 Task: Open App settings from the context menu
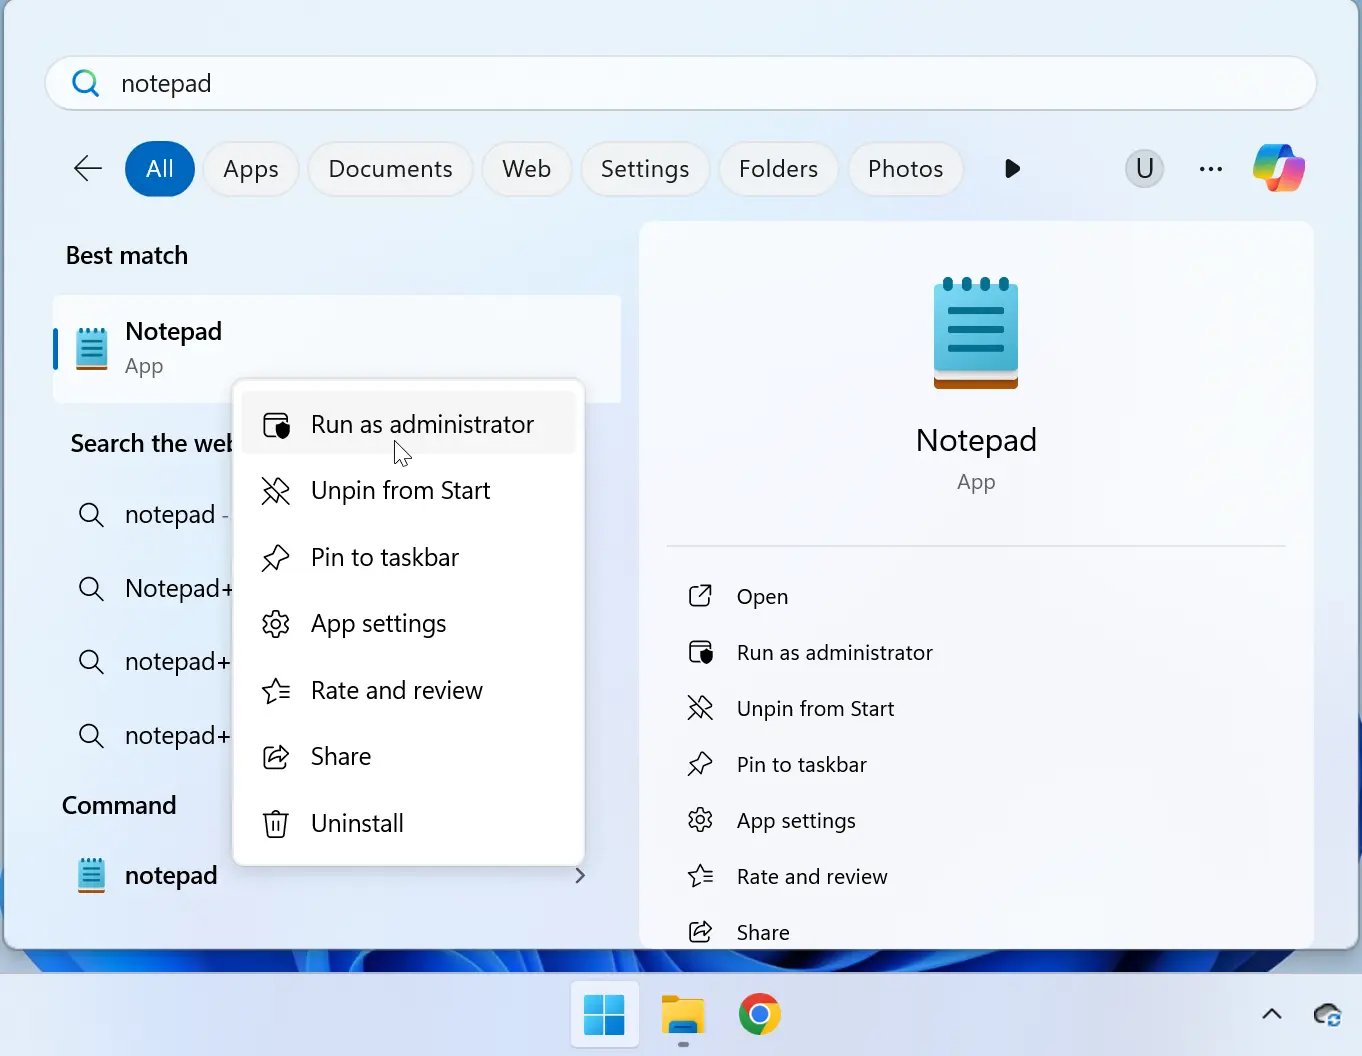click(408, 624)
